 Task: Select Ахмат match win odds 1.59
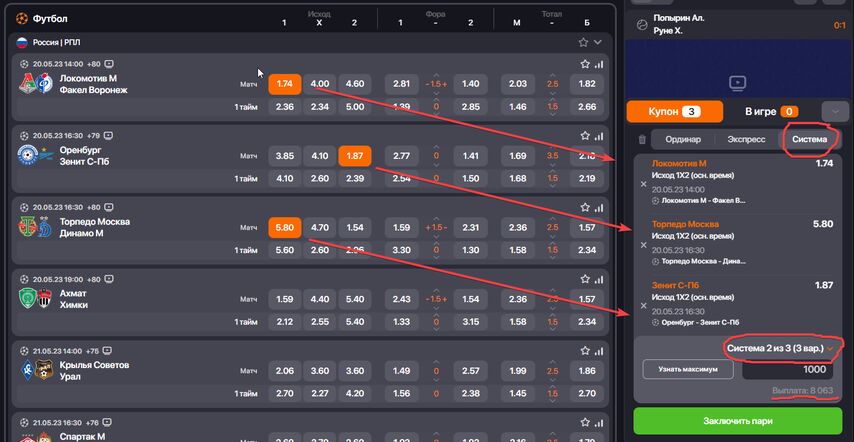point(284,299)
